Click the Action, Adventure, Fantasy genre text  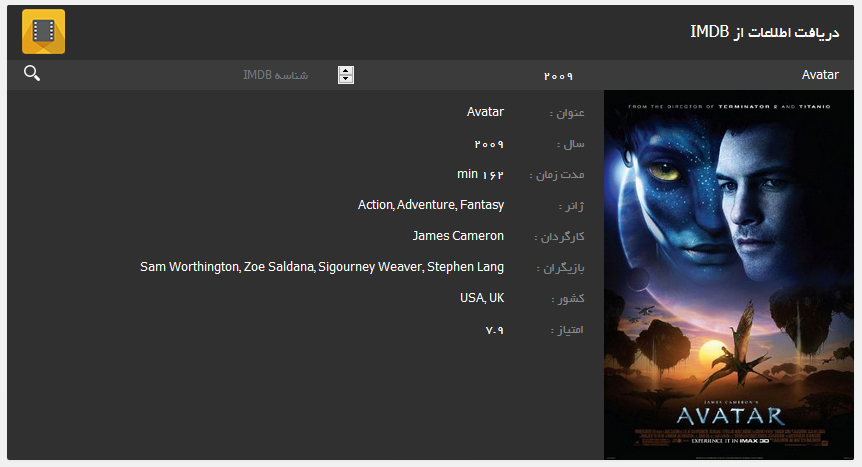coord(431,205)
